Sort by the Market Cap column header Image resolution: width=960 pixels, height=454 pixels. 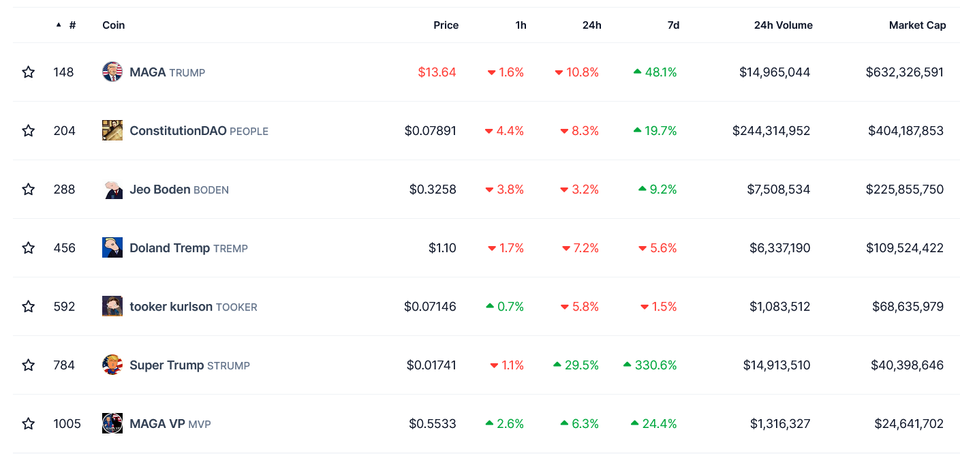916,25
